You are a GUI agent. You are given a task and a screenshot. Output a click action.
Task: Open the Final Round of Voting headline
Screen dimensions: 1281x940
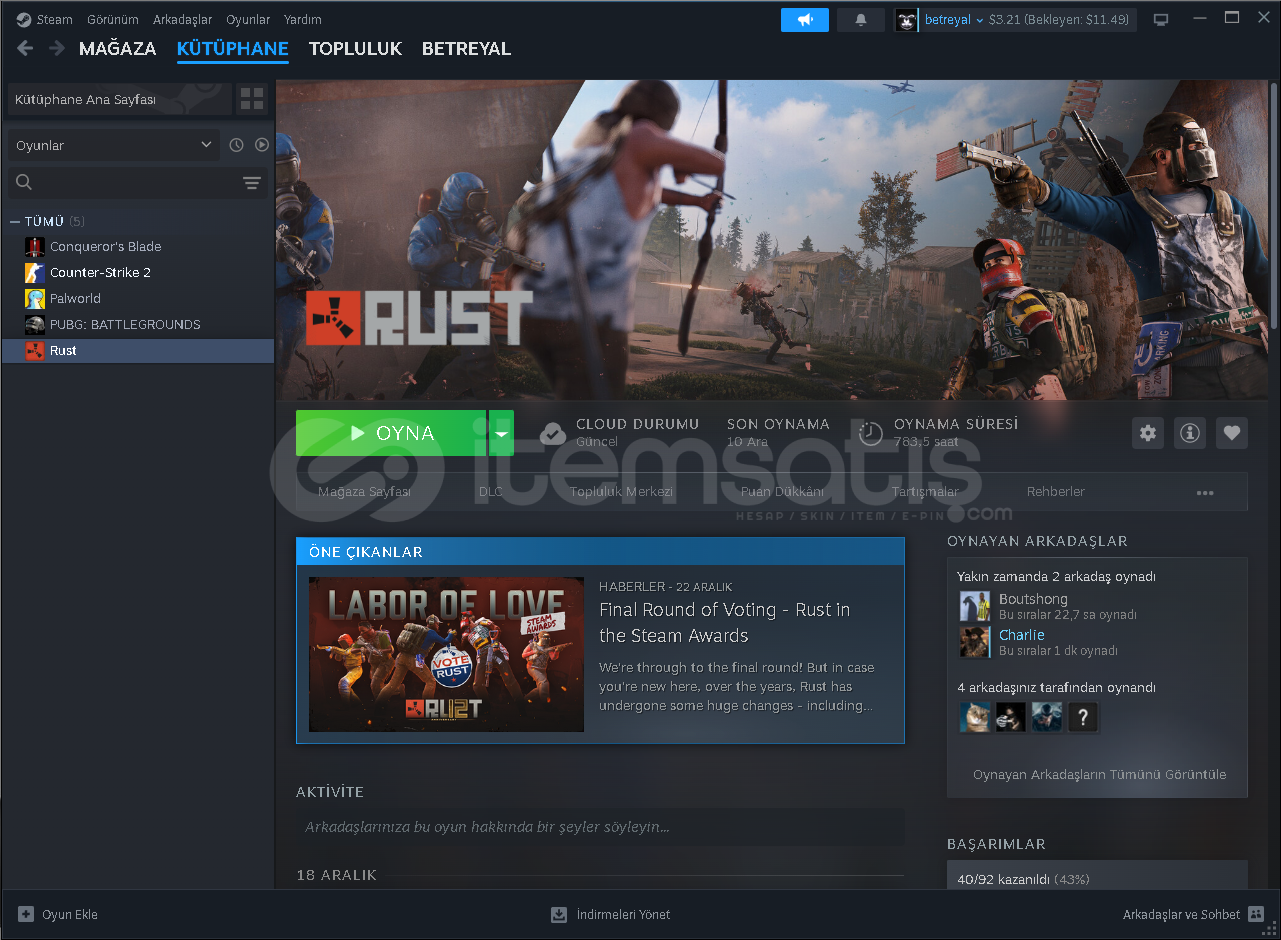(x=725, y=623)
